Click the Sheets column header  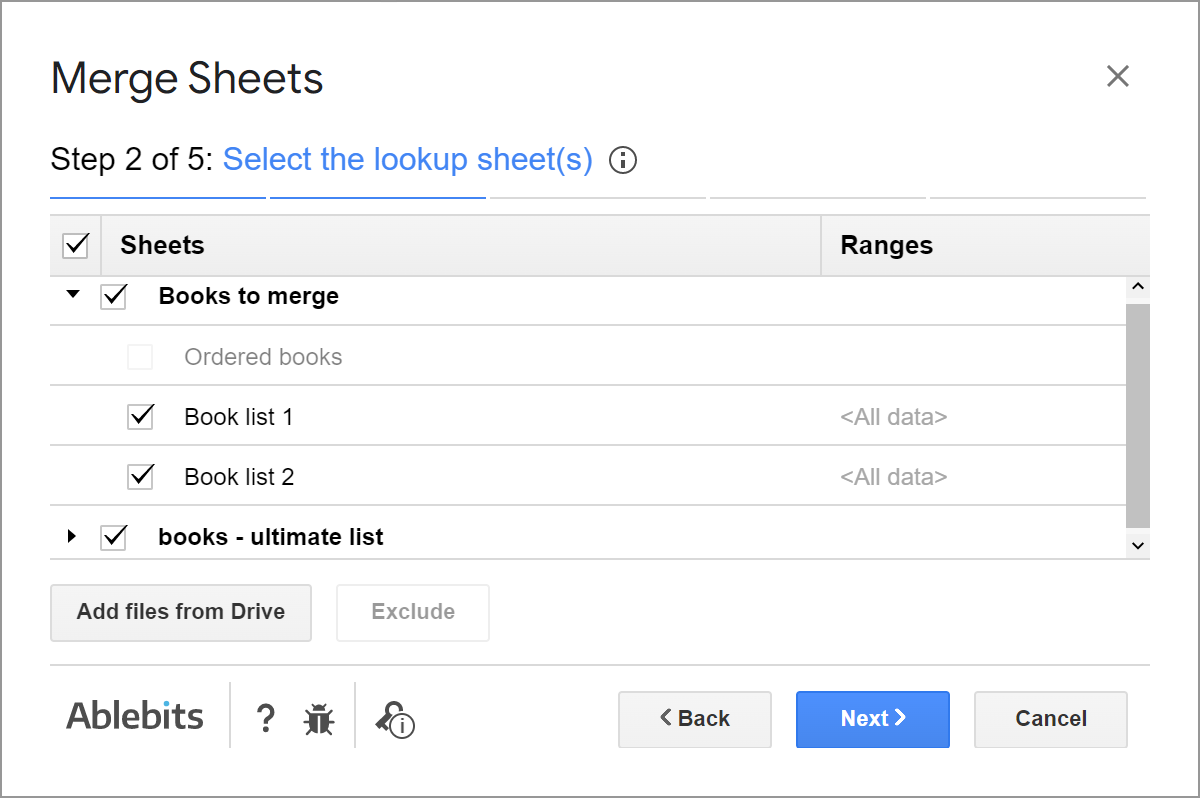[161, 244]
